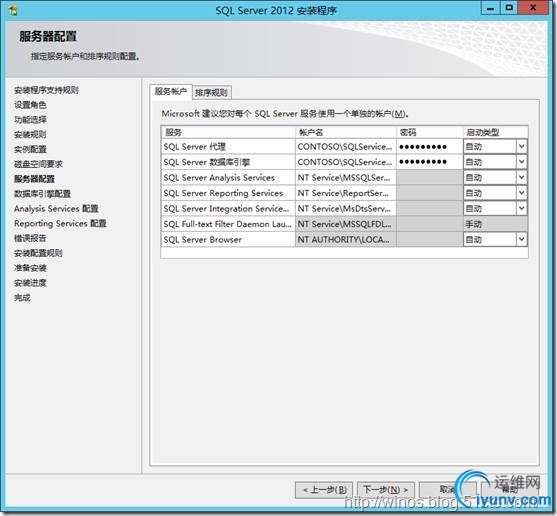Click 安装配置规则 step in sidebar
Screen dimensions: 557x516
[x=38, y=253]
